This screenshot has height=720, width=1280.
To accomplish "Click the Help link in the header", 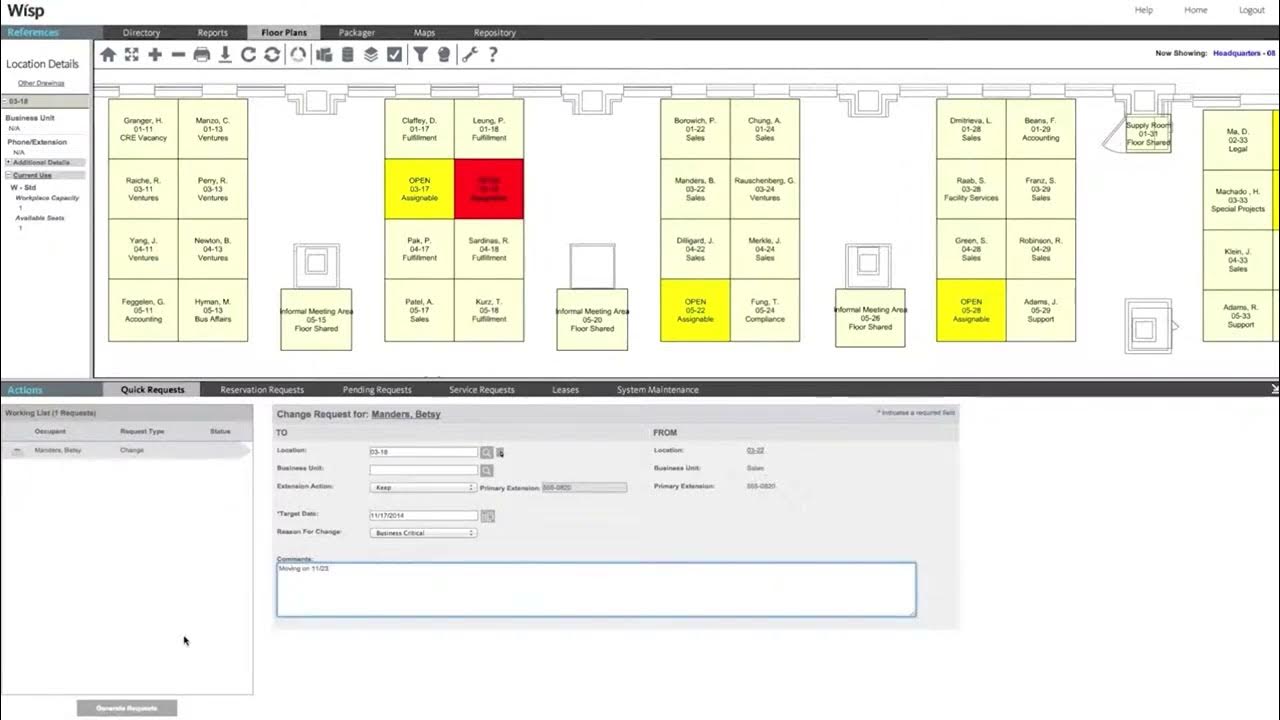I will coord(1143,10).
